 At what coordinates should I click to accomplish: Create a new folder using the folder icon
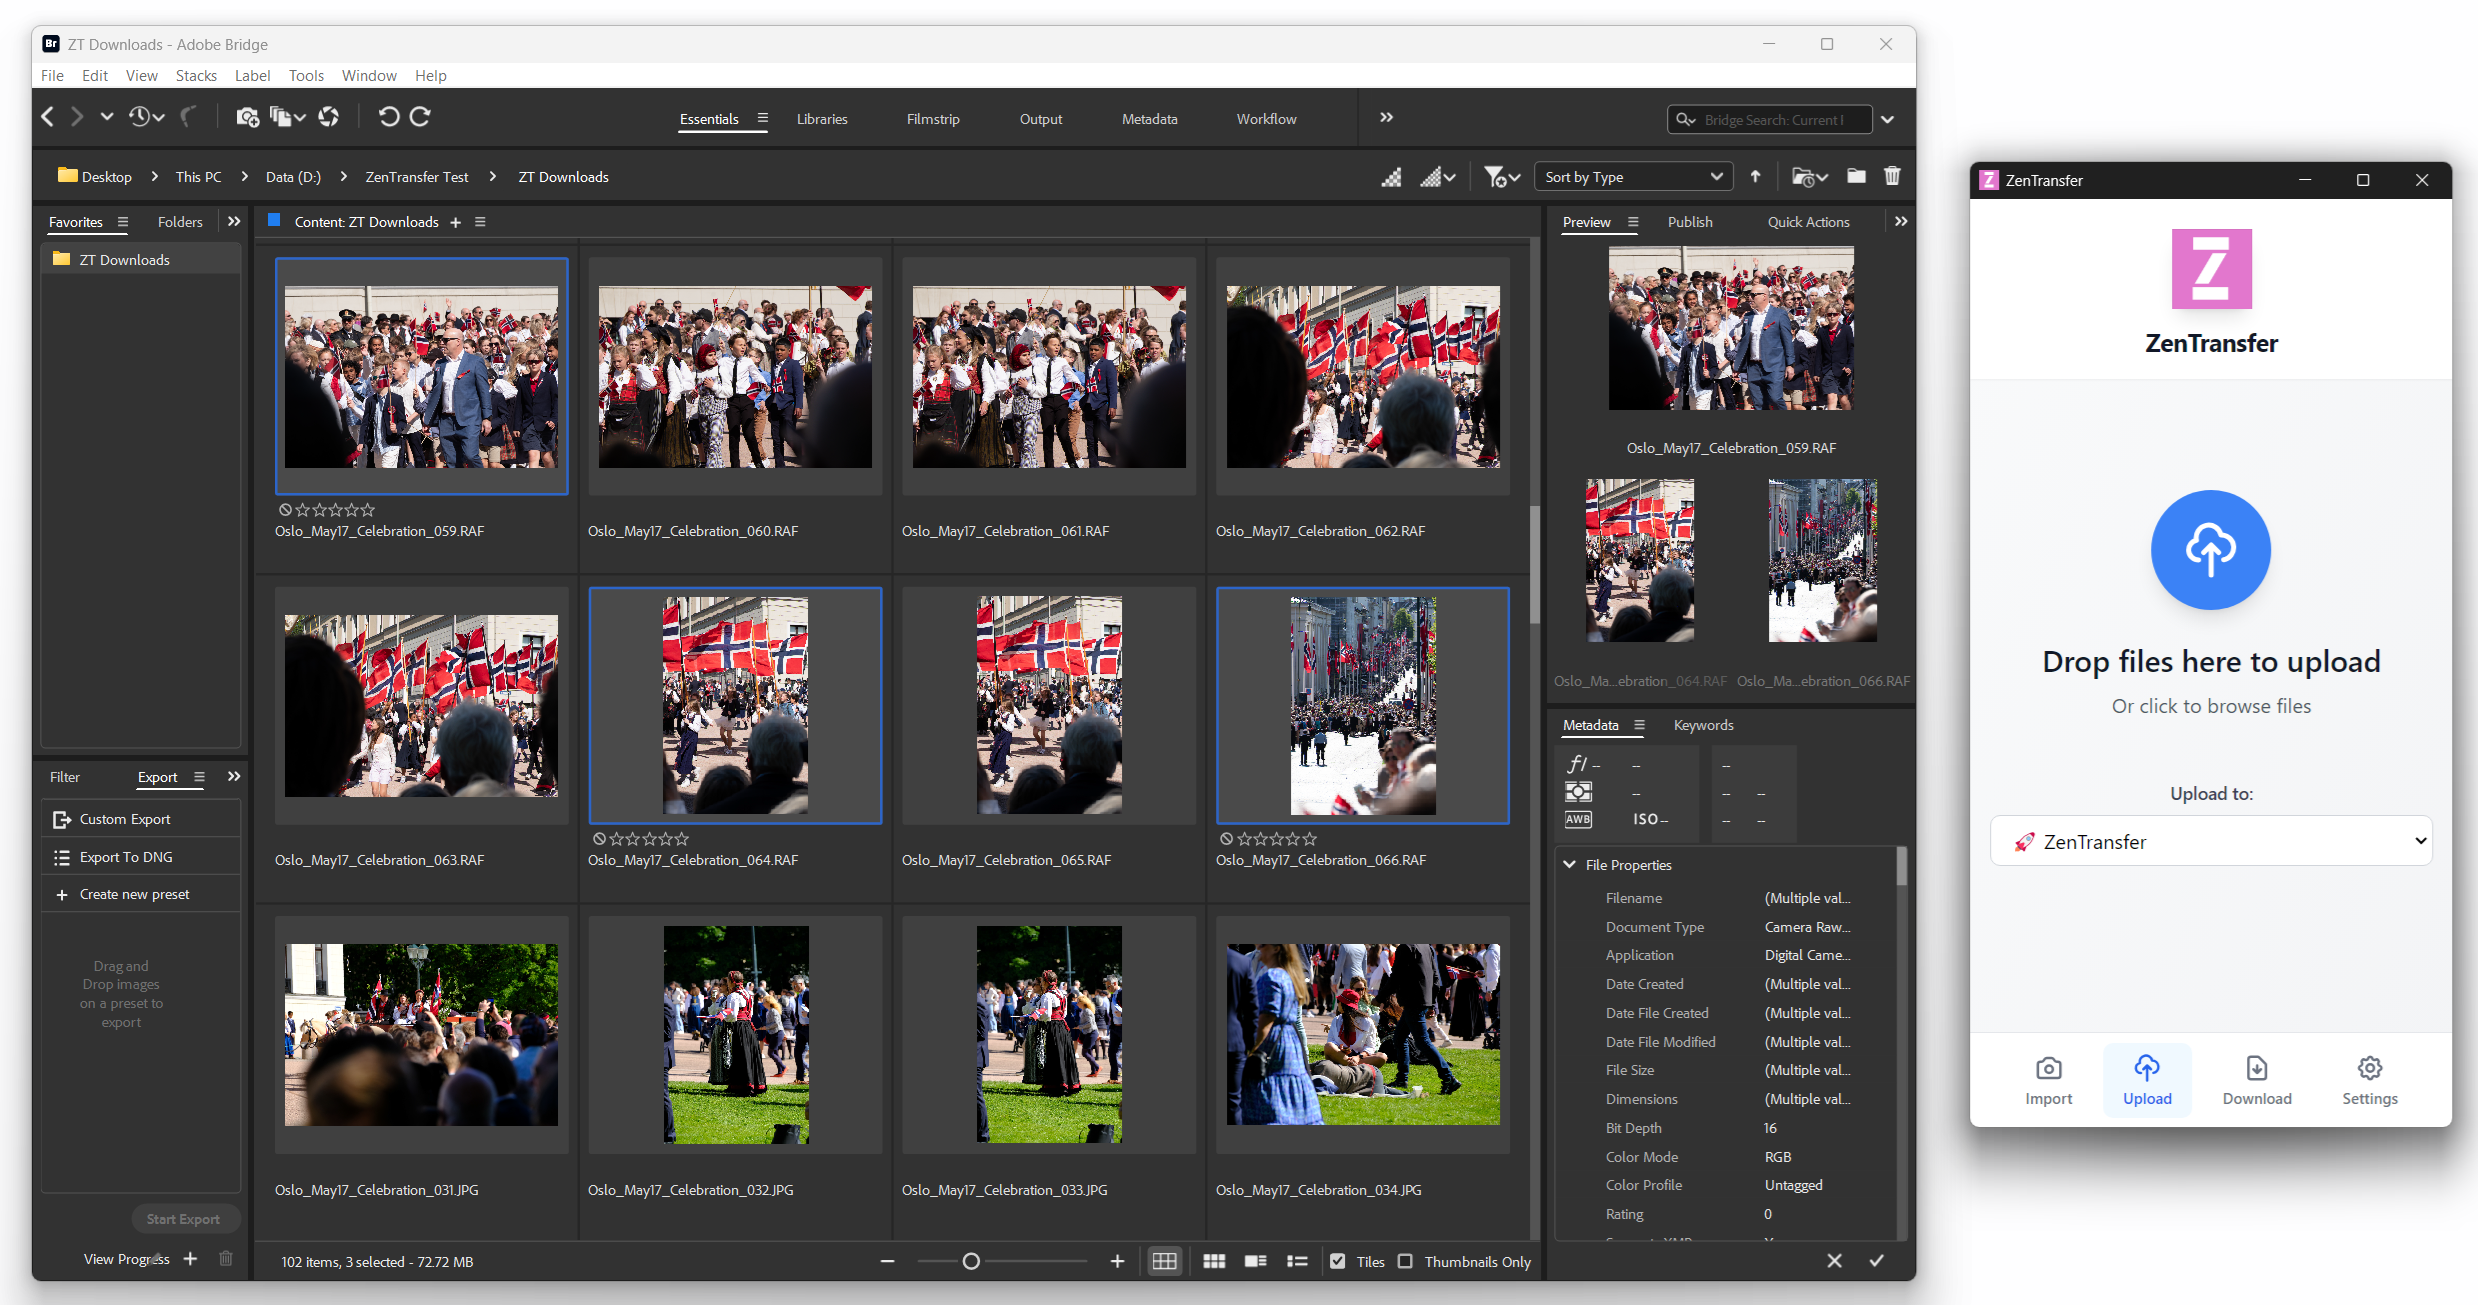(x=1856, y=176)
